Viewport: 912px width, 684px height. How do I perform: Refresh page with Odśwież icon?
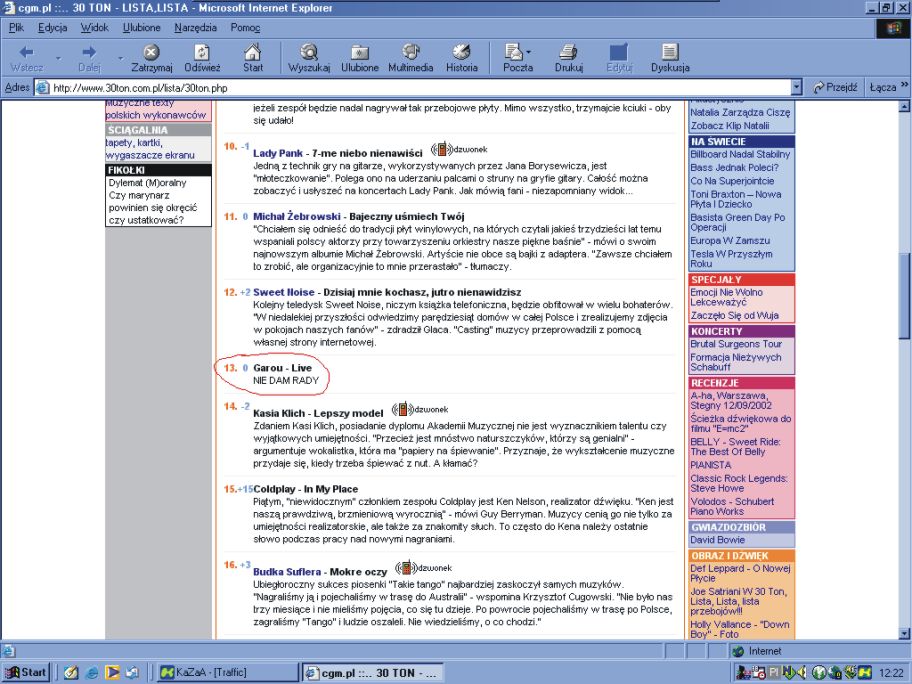point(202,52)
